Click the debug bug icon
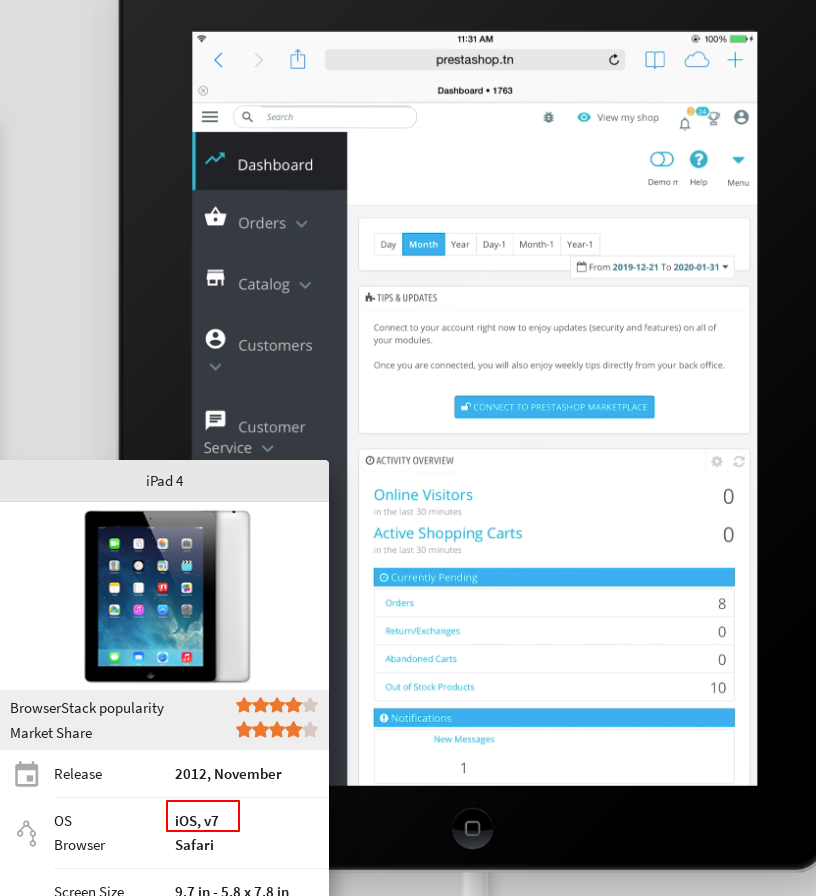 (x=549, y=117)
